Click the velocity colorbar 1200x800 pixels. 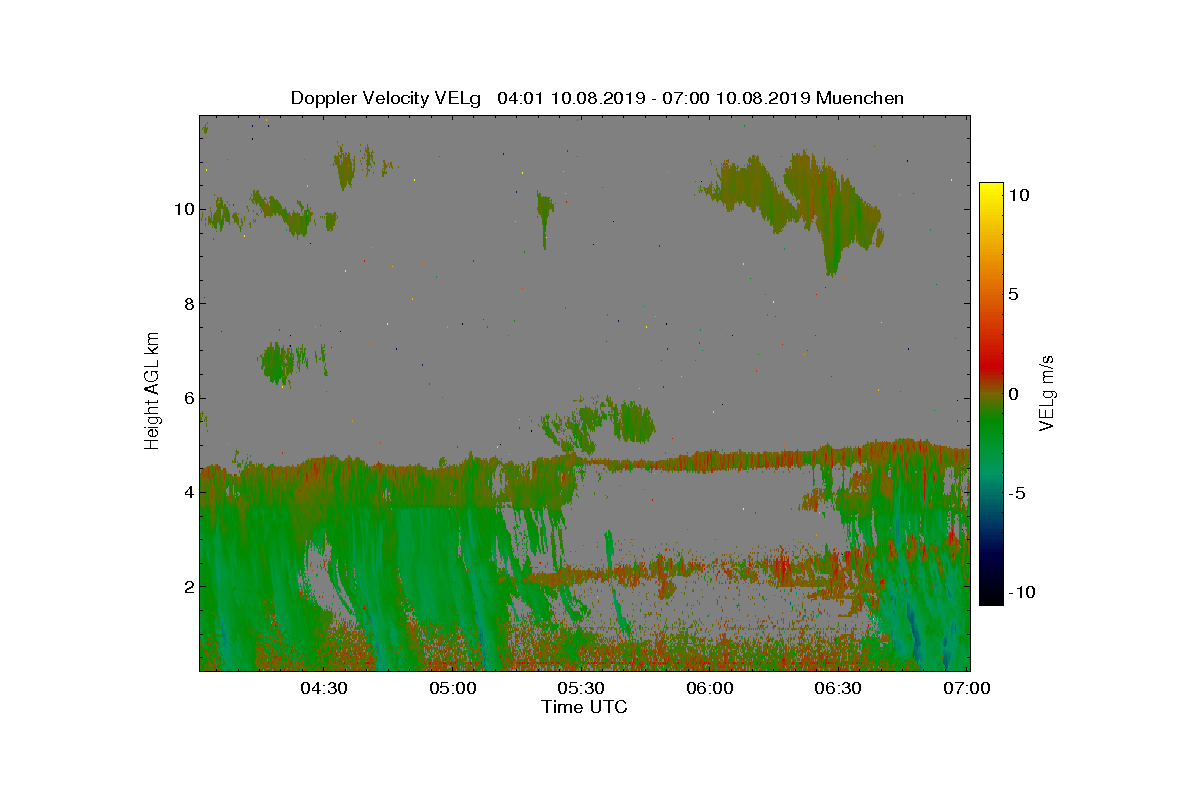coord(991,394)
